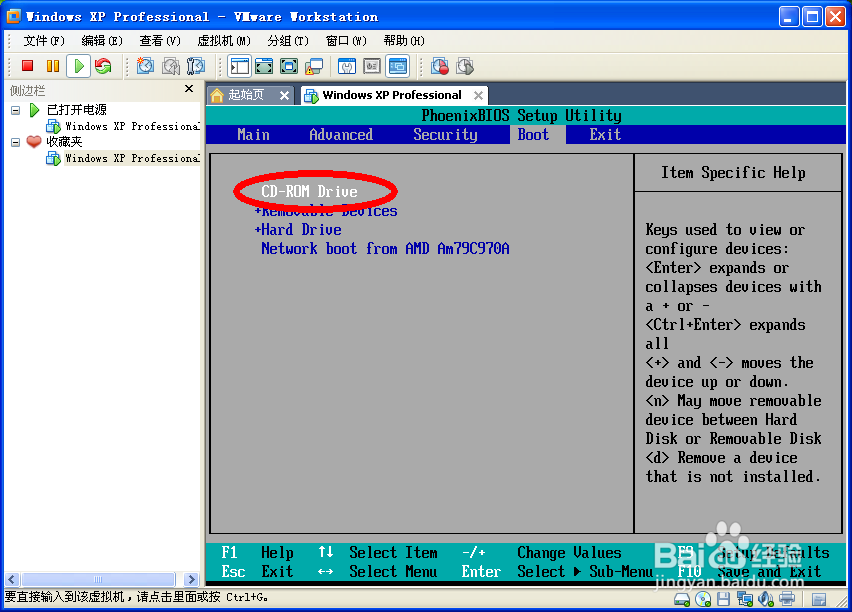Image resolution: width=852 pixels, height=612 pixels.
Task: Expand the Removable Devices boot entry
Action: click(326, 211)
